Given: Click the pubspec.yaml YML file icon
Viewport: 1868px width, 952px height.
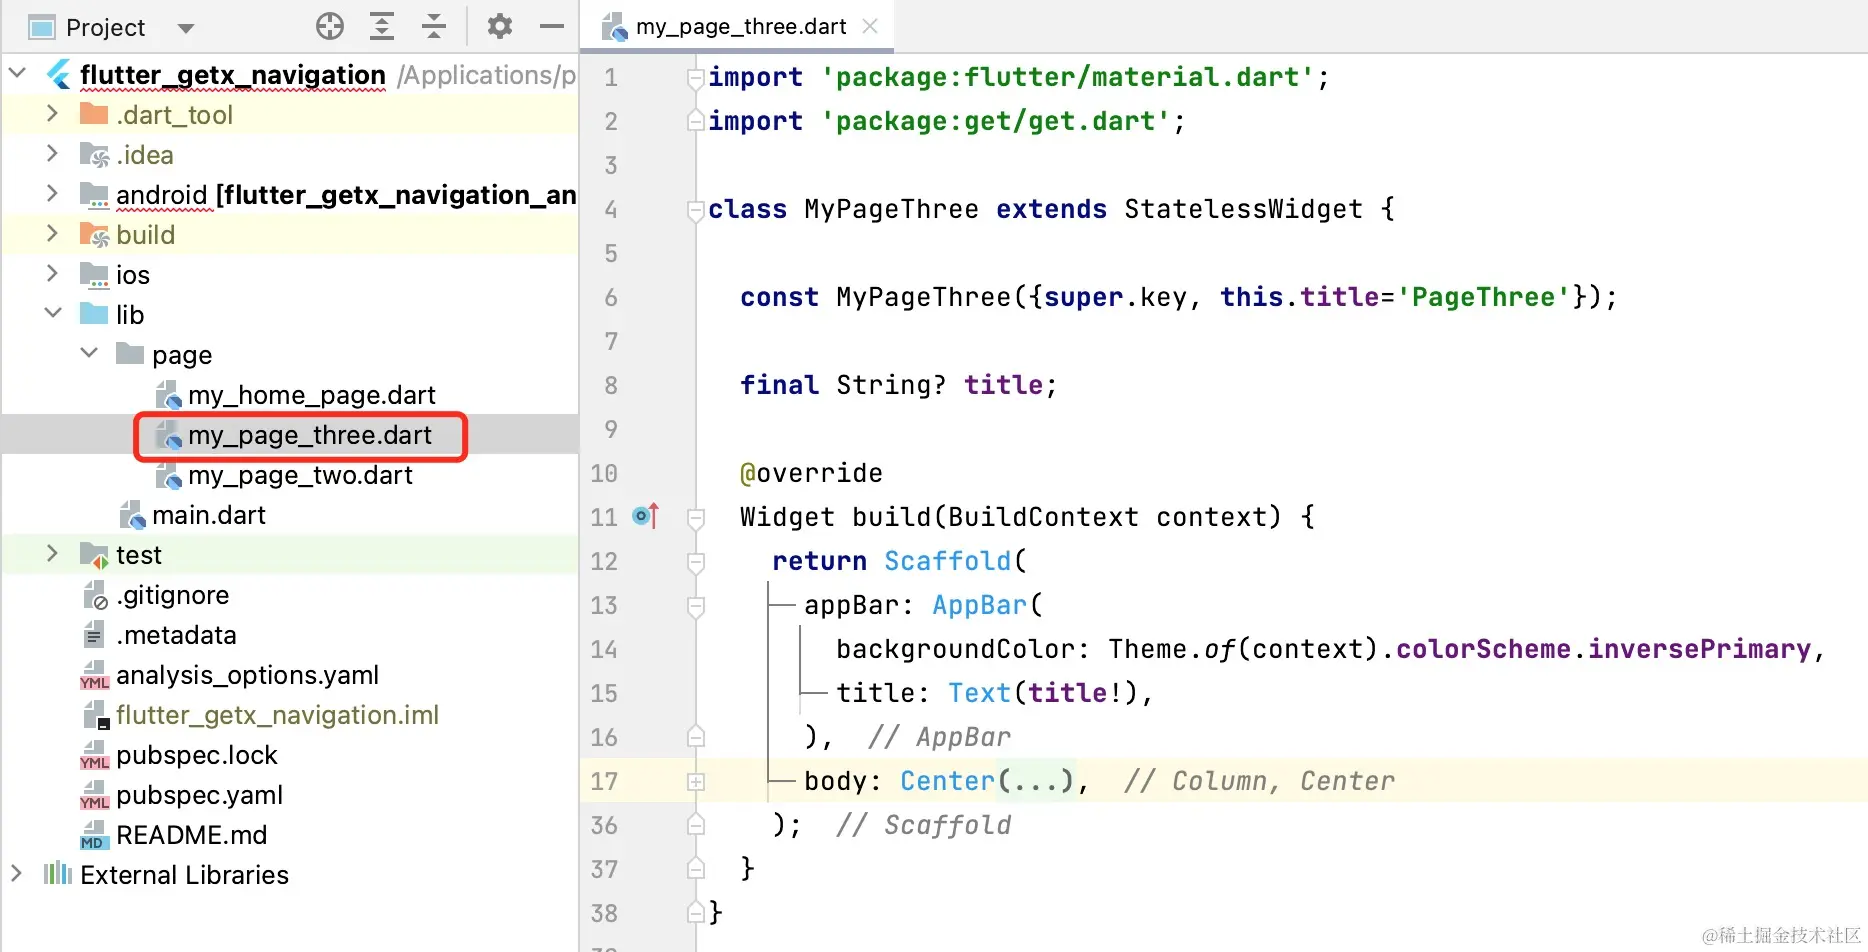Looking at the screenshot, I should point(94,795).
